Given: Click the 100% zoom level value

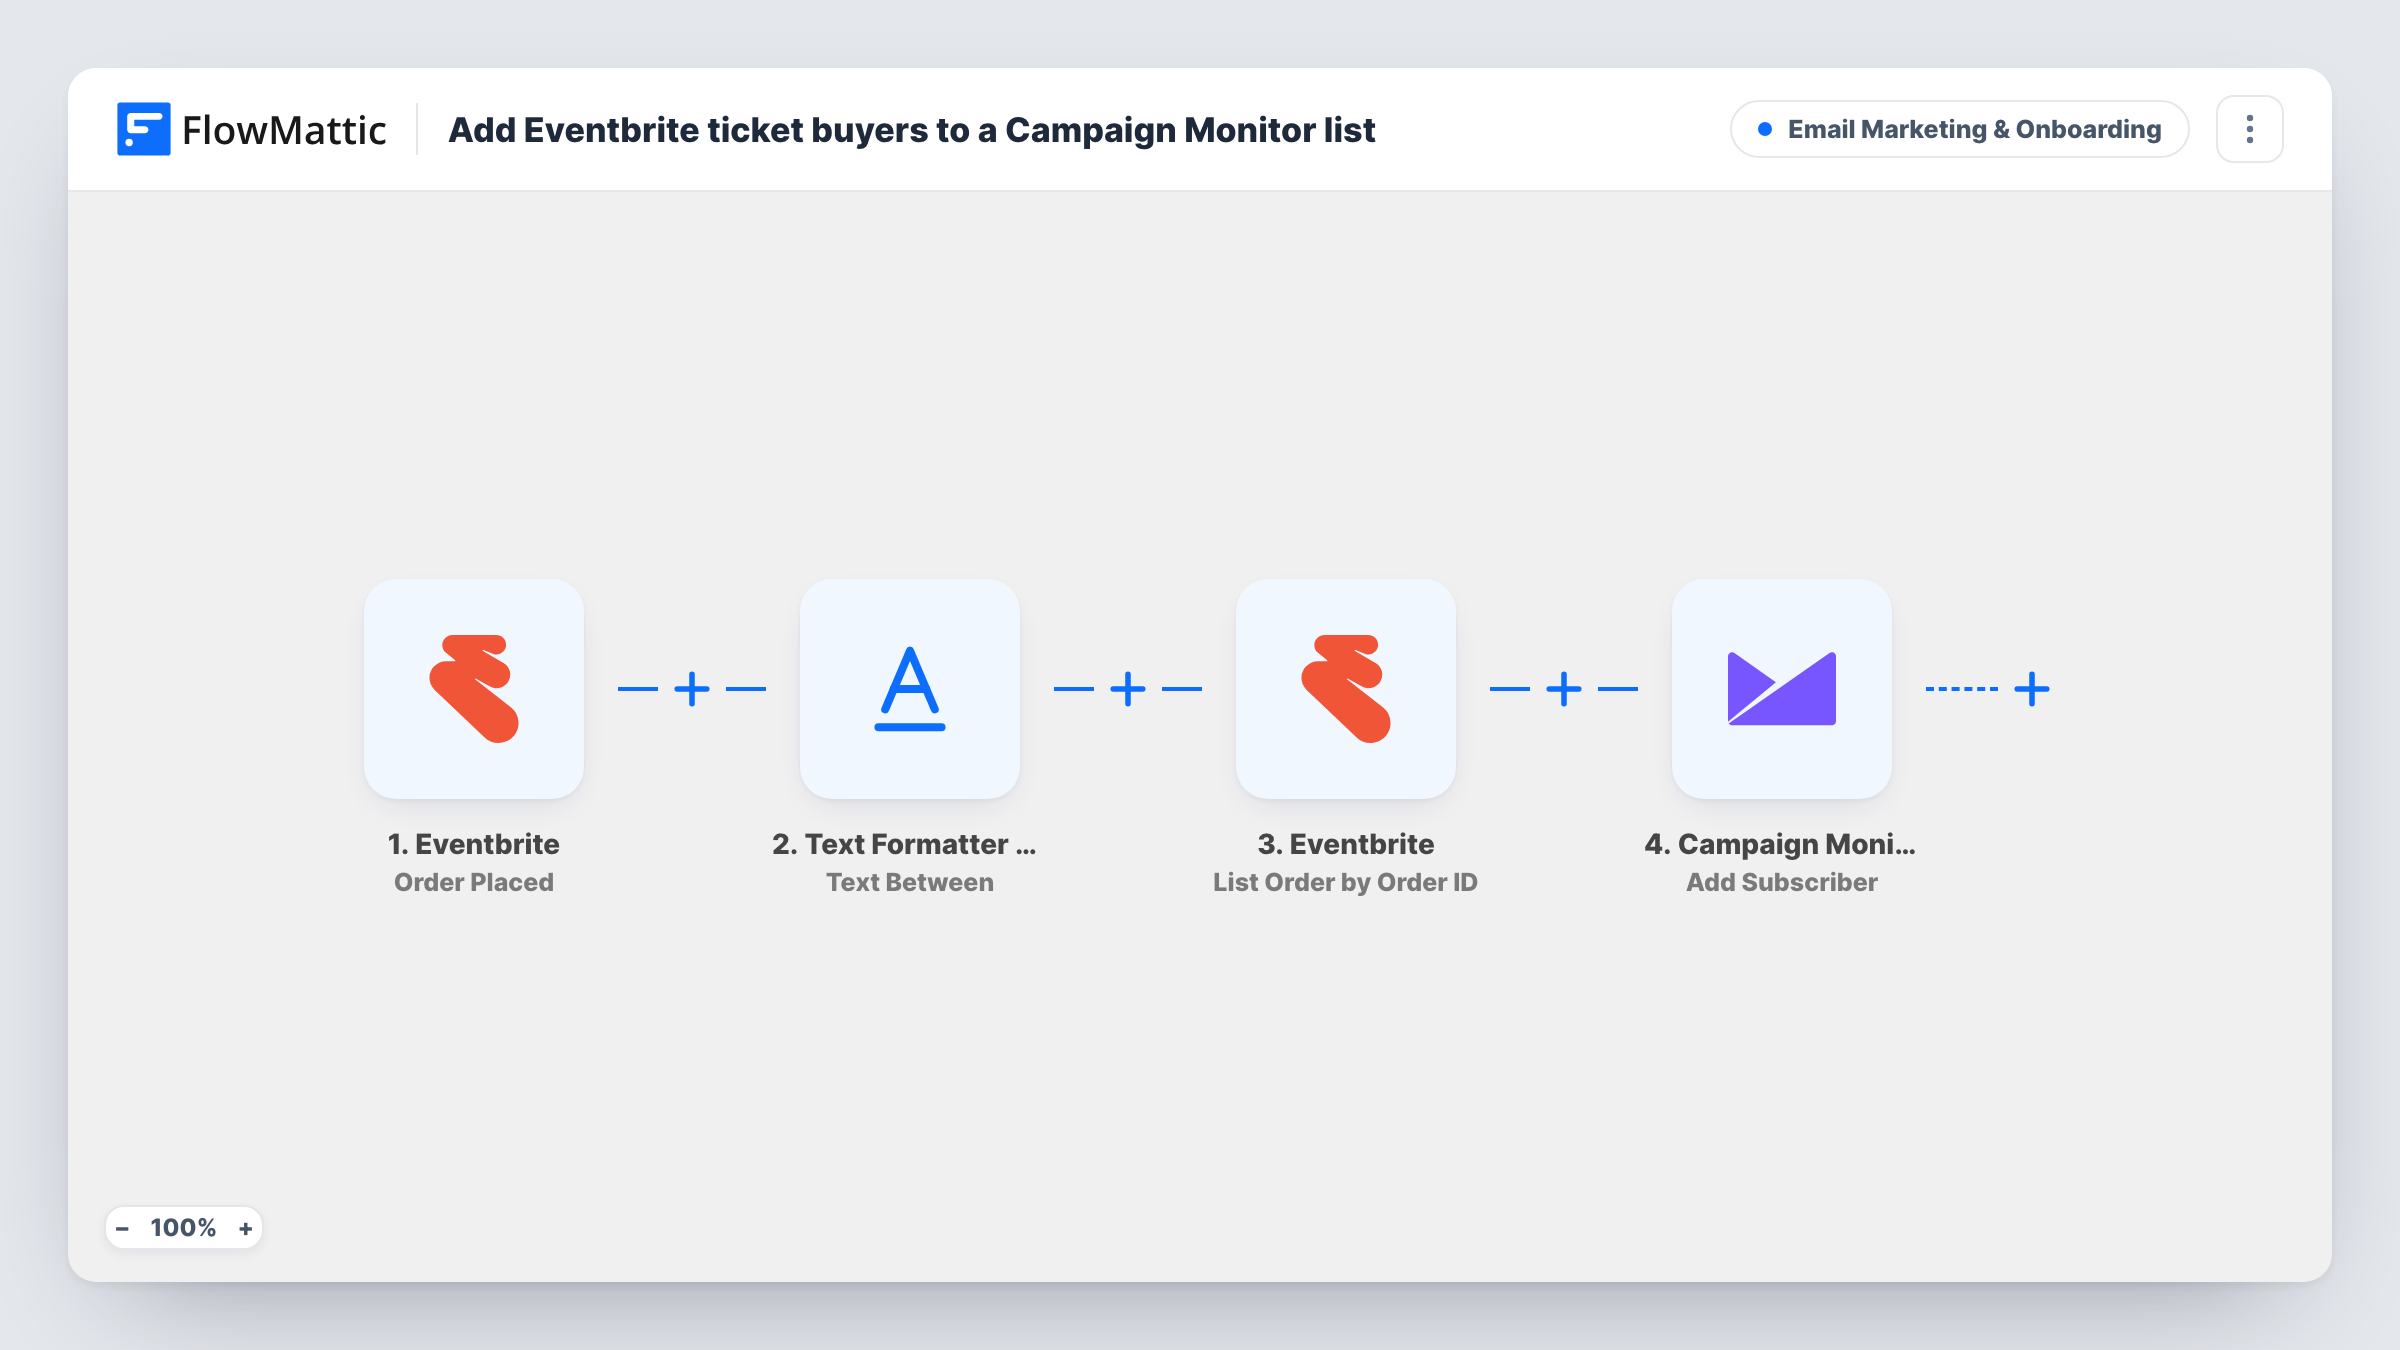Looking at the screenshot, I should pos(183,1228).
